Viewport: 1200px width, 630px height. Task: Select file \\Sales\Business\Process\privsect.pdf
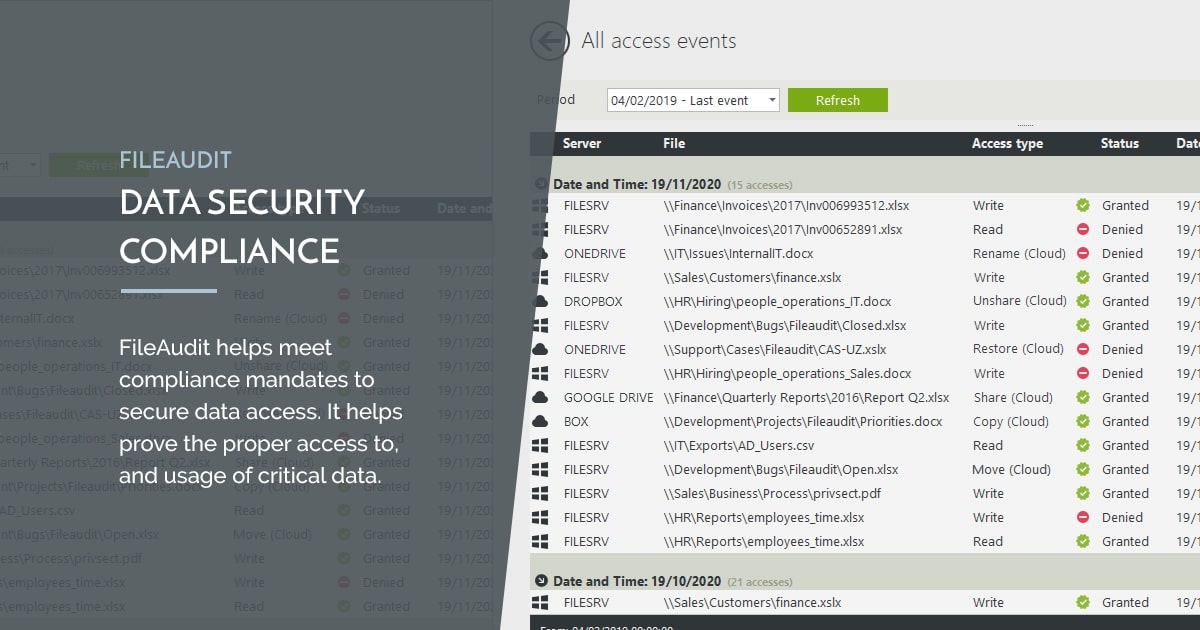pos(772,494)
